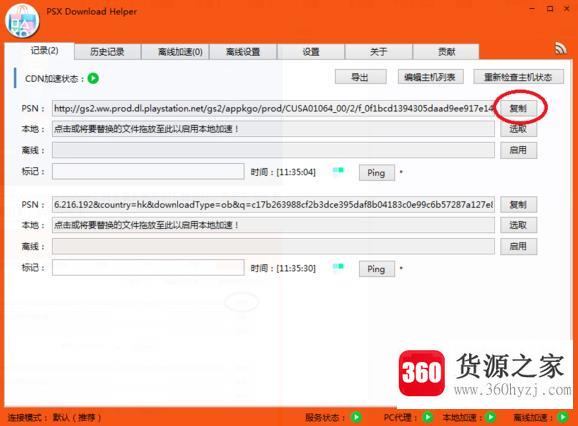Open the 离线加速(0) tab

(x=175, y=52)
